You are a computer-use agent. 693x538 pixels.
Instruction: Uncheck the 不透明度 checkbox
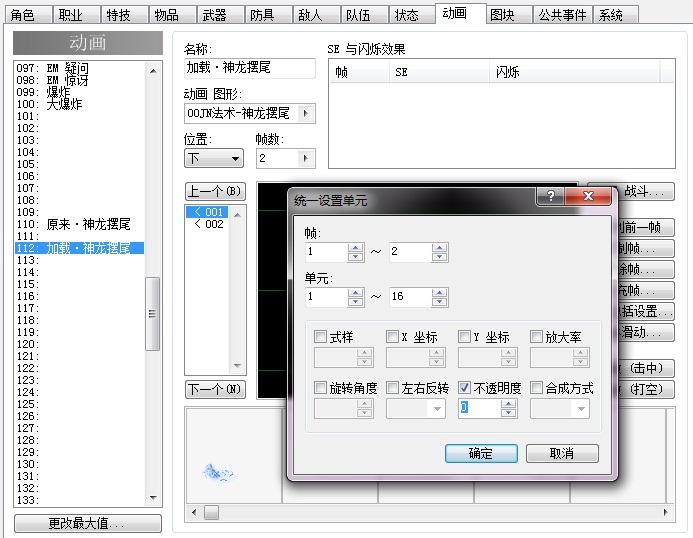pos(465,388)
